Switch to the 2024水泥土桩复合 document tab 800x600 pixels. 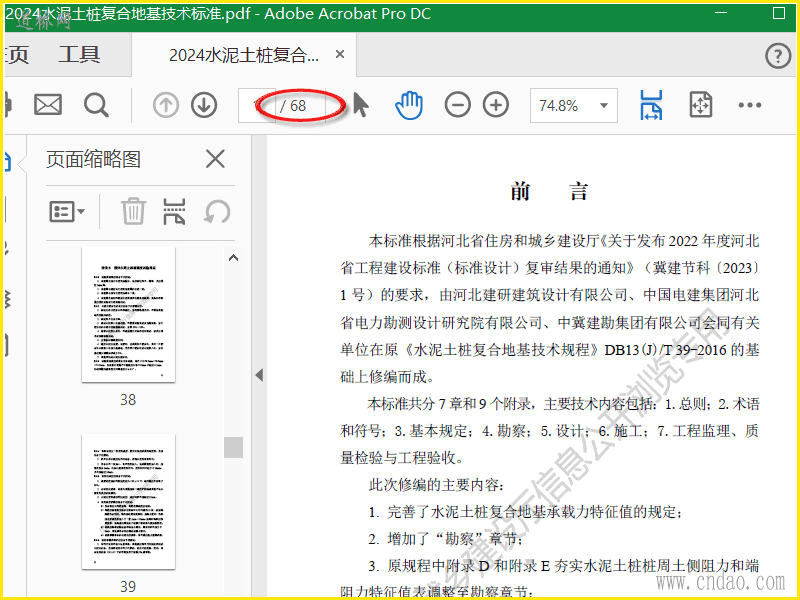[243, 55]
